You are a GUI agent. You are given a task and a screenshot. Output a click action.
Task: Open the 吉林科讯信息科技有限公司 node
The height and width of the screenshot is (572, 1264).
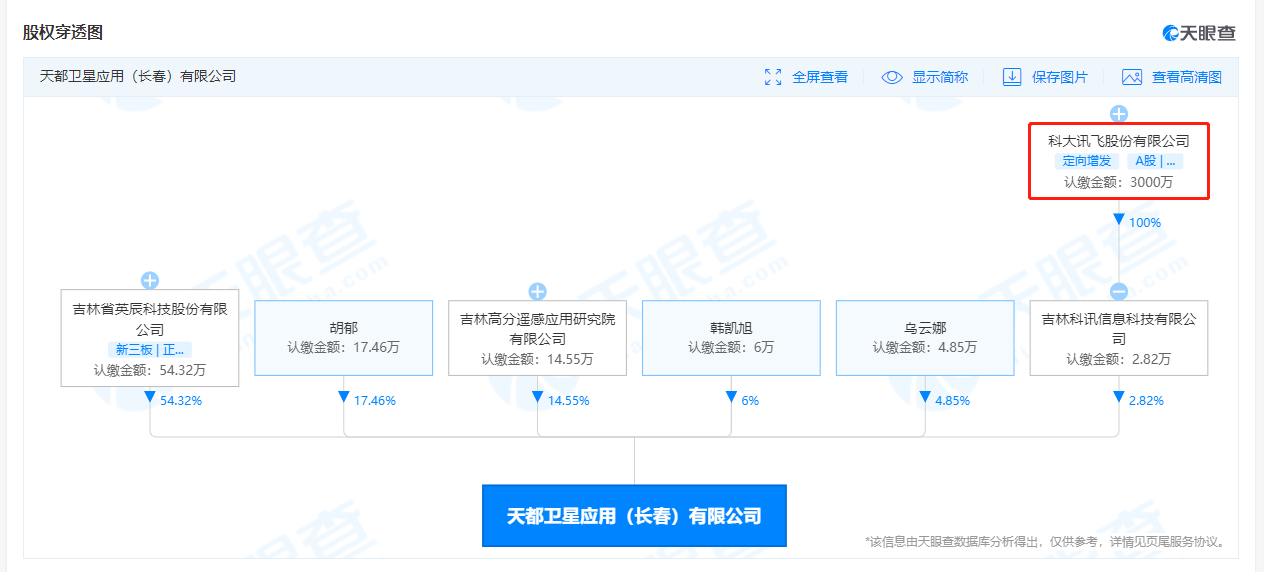[1119, 338]
